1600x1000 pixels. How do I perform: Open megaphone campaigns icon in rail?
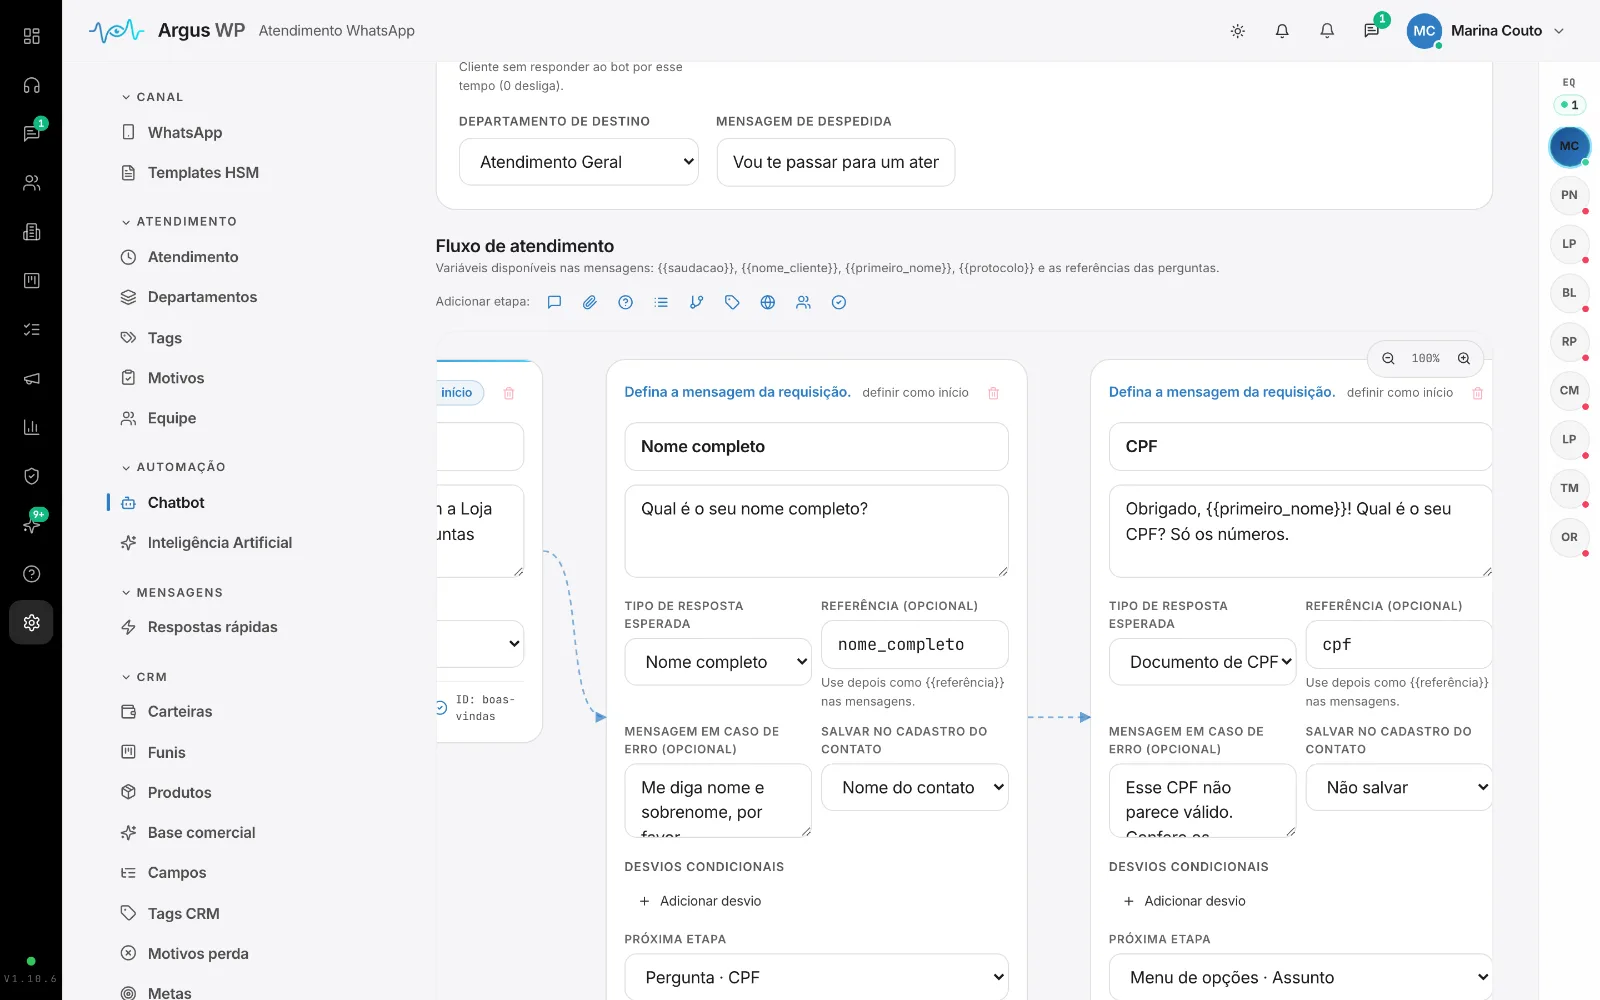coord(32,378)
